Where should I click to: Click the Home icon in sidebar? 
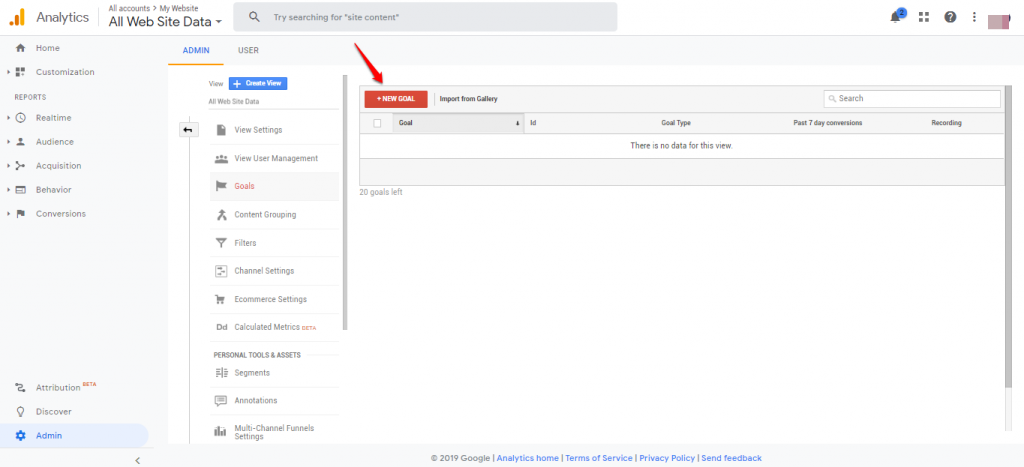(x=21, y=48)
